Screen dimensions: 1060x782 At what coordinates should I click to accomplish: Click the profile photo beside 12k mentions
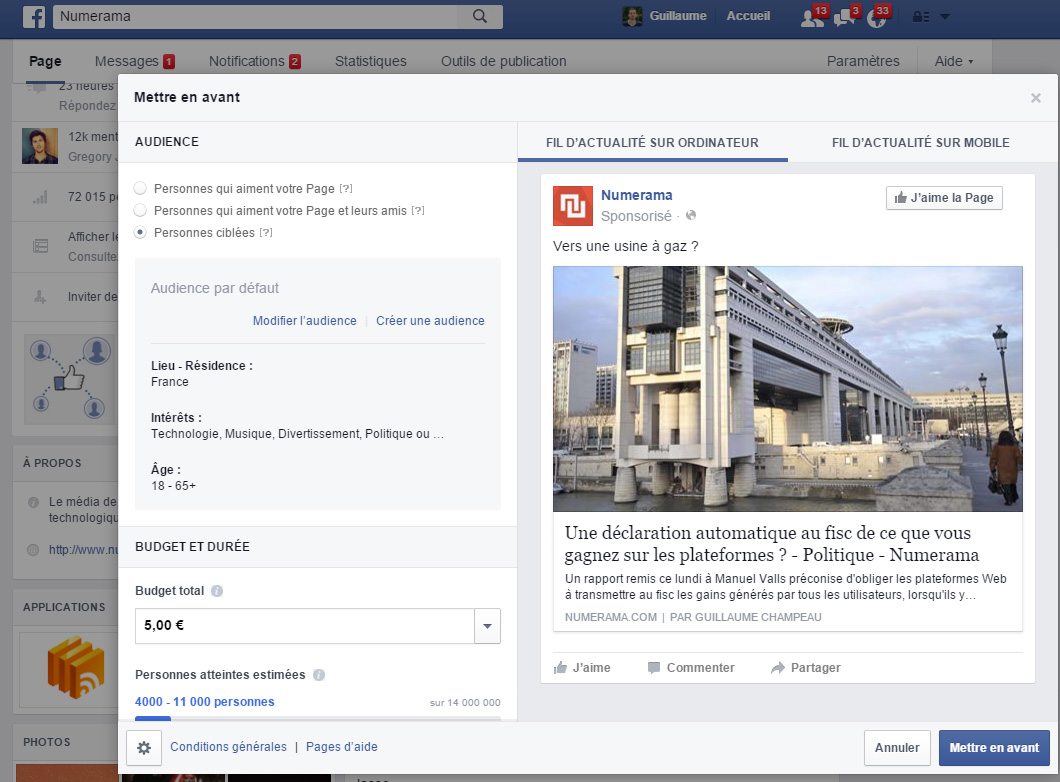(x=40, y=146)
